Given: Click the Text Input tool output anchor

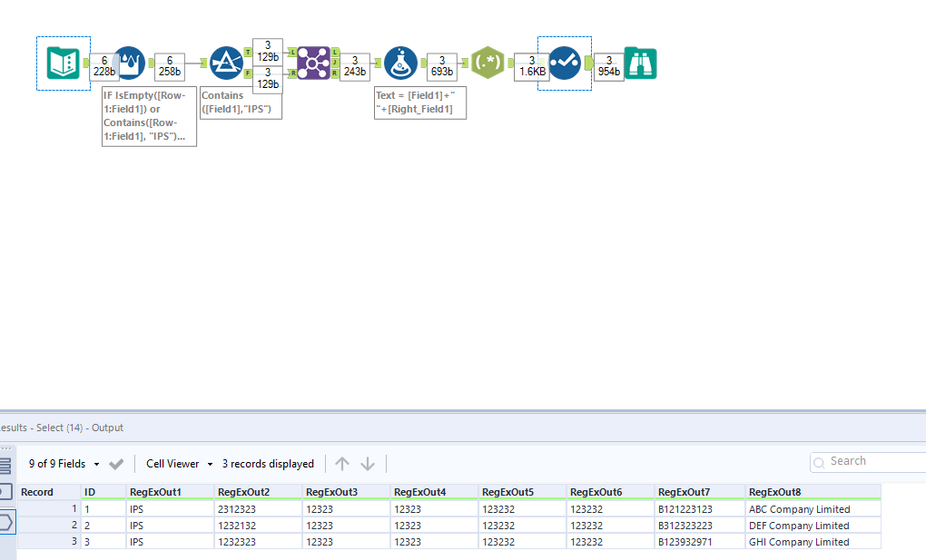Looking at the screenshot, I should 86,63.
